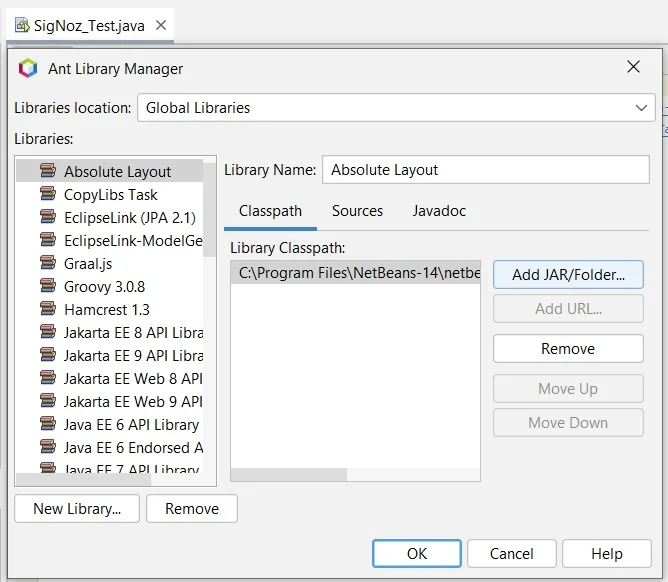
Task: Click the Library Name input field
Action: point(486,170)
